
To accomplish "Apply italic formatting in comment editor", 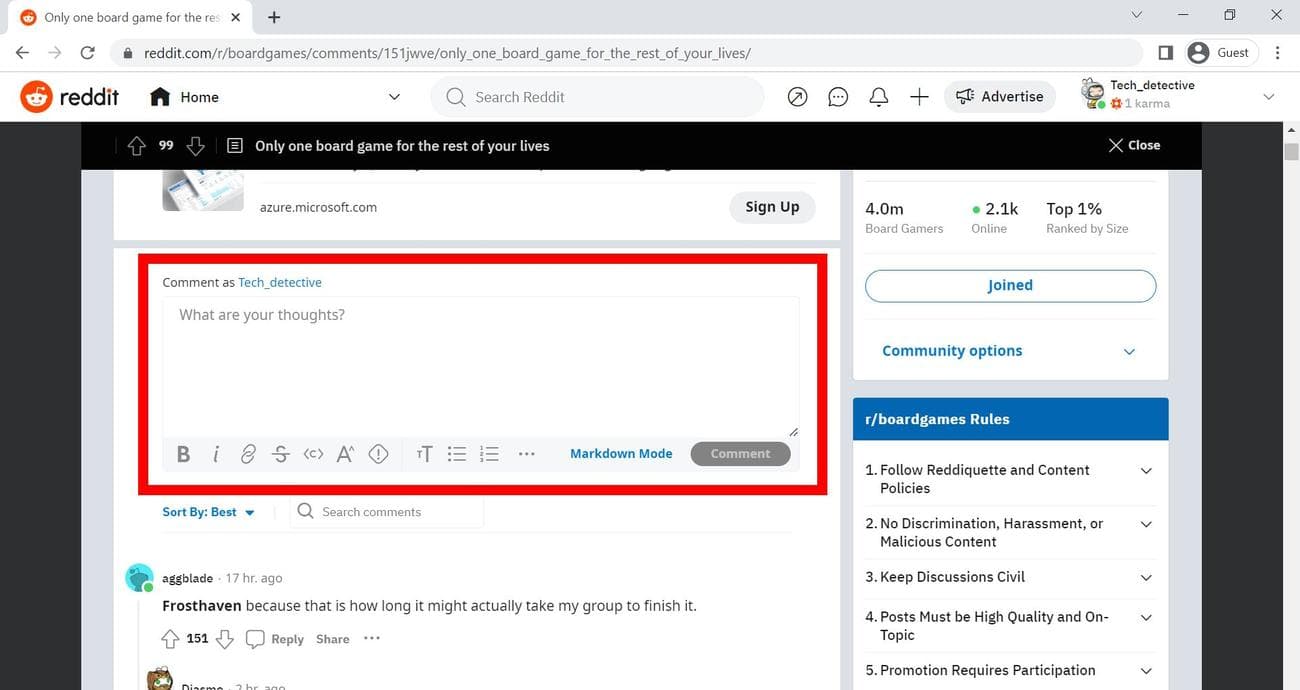I will pos(216,454).
